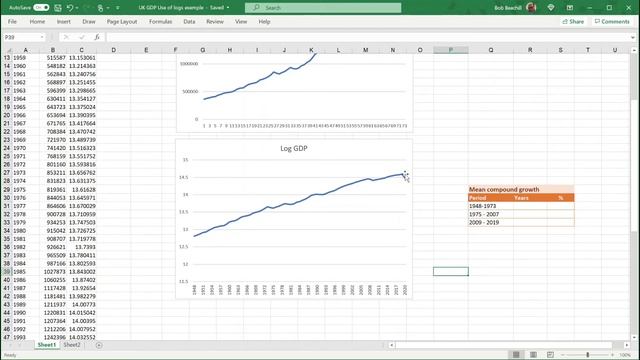Viewport: 640px width, 360px height.
Task: Click the Search box in the title bar
Action: 323,7
